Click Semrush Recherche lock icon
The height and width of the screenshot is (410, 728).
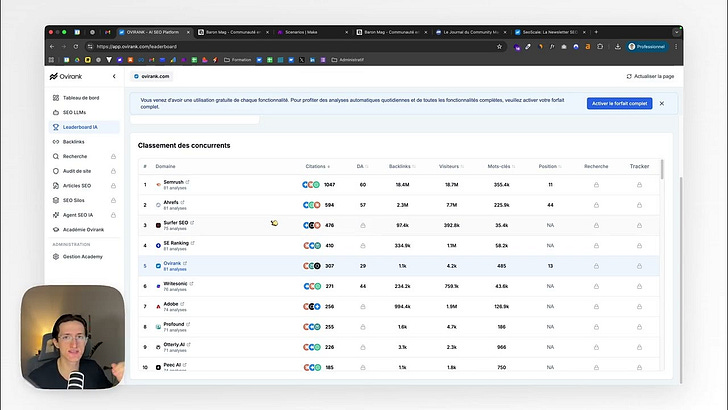point(596,185)
